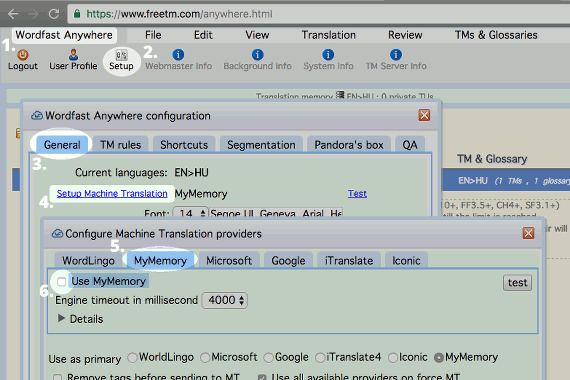Open System Info icon
Screen dimensions: 570x380
(x=328, y=55)
